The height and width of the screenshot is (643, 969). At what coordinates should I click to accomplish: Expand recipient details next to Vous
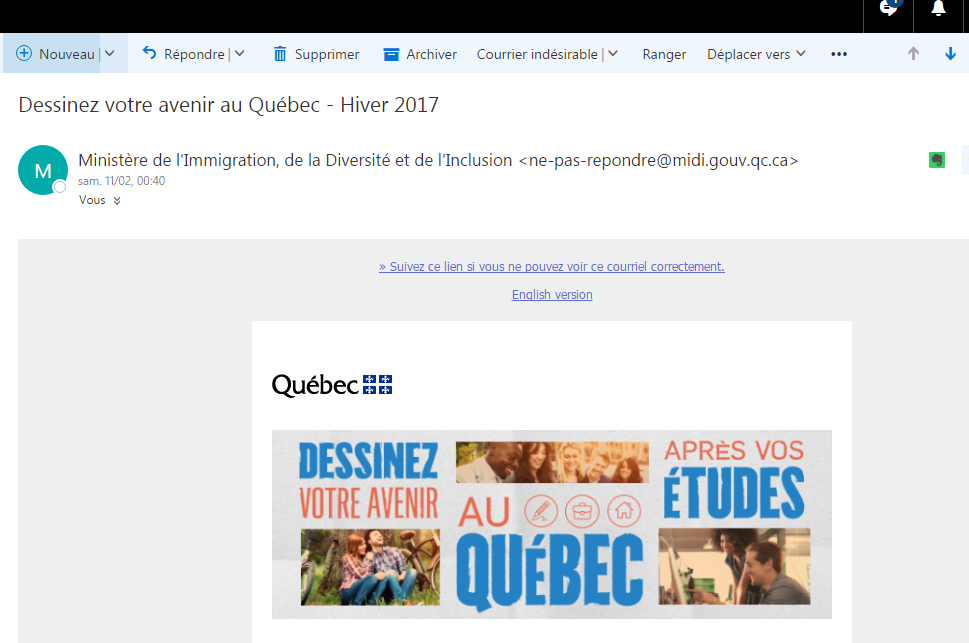(117, 201)
